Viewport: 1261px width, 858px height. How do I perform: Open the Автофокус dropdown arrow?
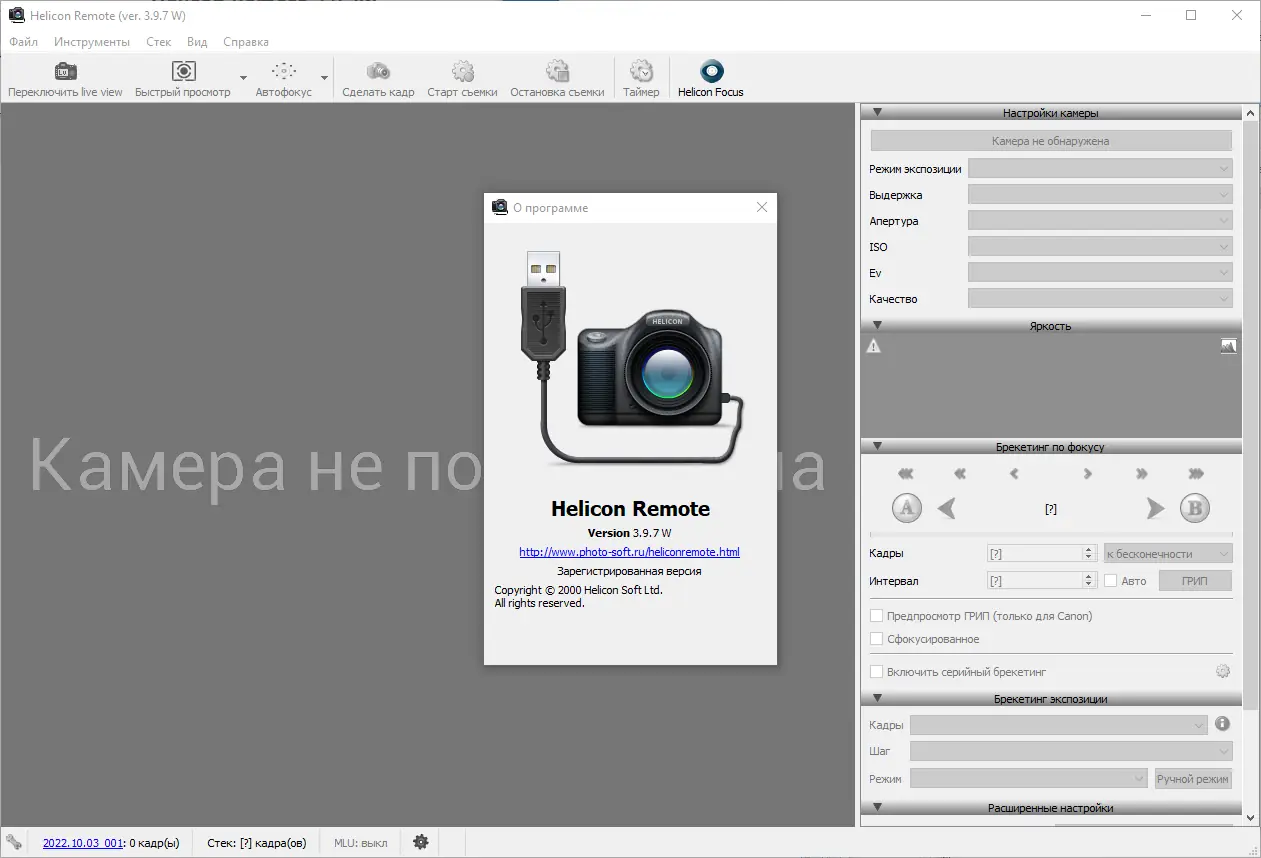tap(324, 78)
